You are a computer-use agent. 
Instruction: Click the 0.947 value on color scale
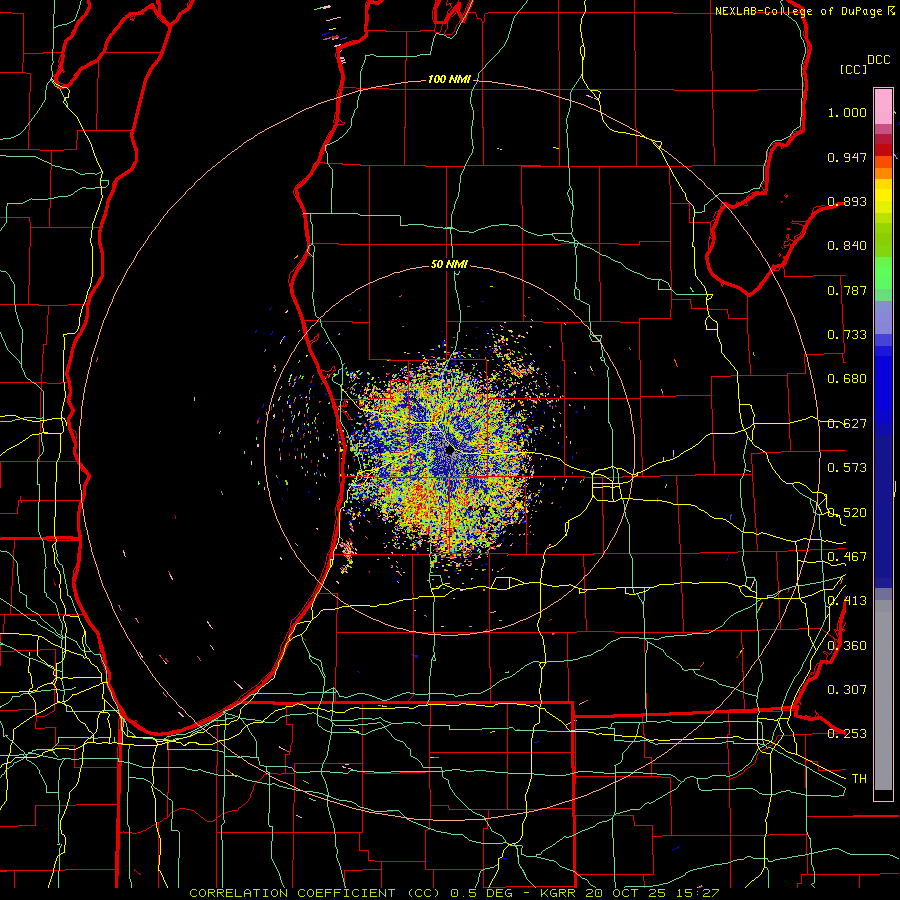[x=847, y=157]
